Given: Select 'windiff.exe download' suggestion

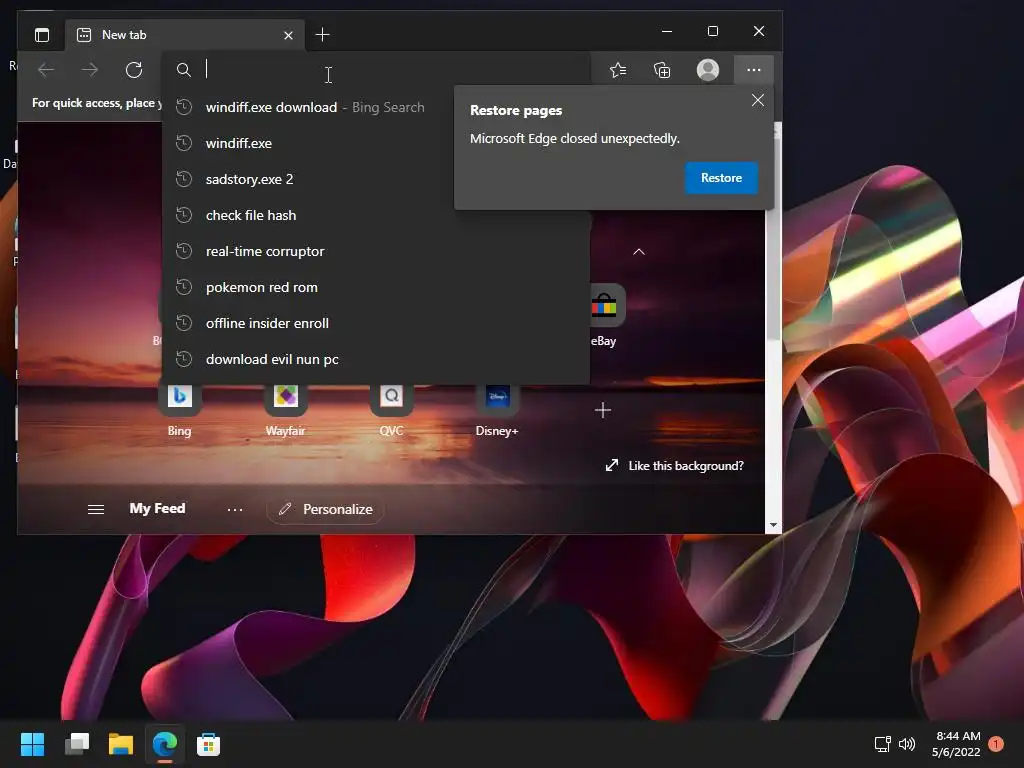Looking at the screenshot, I should [376, 107].
